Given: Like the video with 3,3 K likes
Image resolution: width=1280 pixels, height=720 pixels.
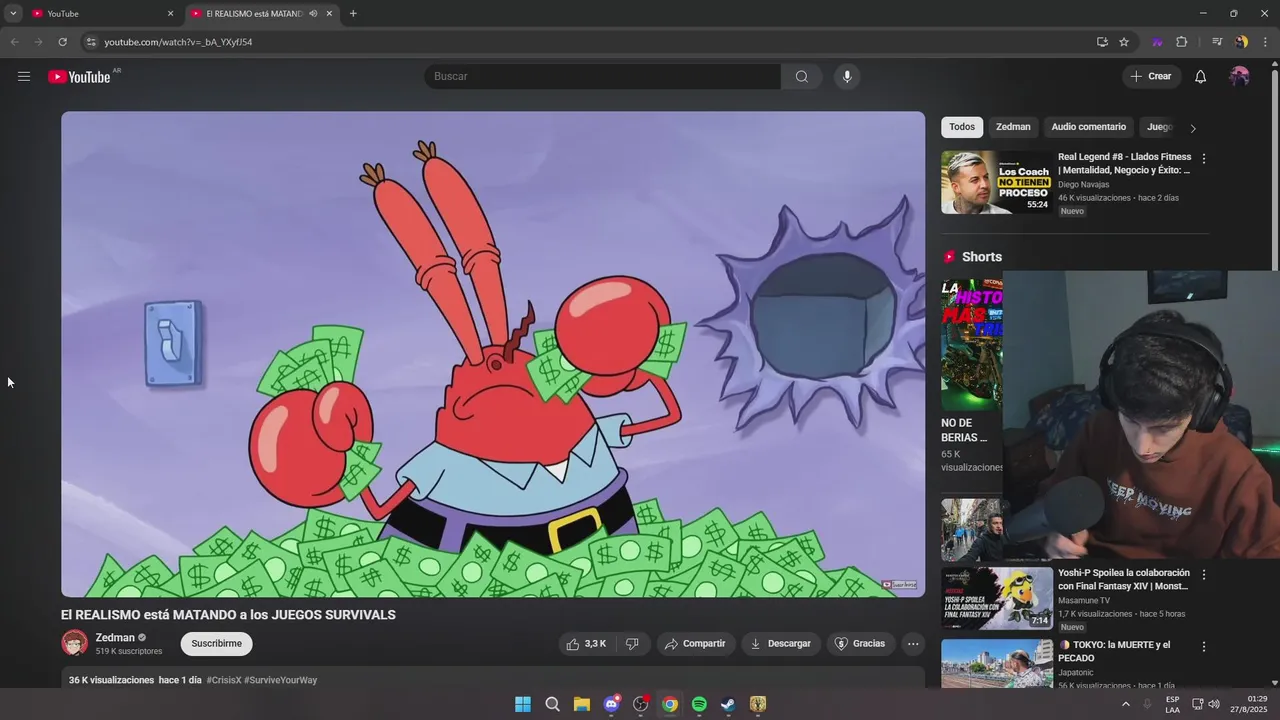Looking at the screenshot, I should [x=587, y=644].
